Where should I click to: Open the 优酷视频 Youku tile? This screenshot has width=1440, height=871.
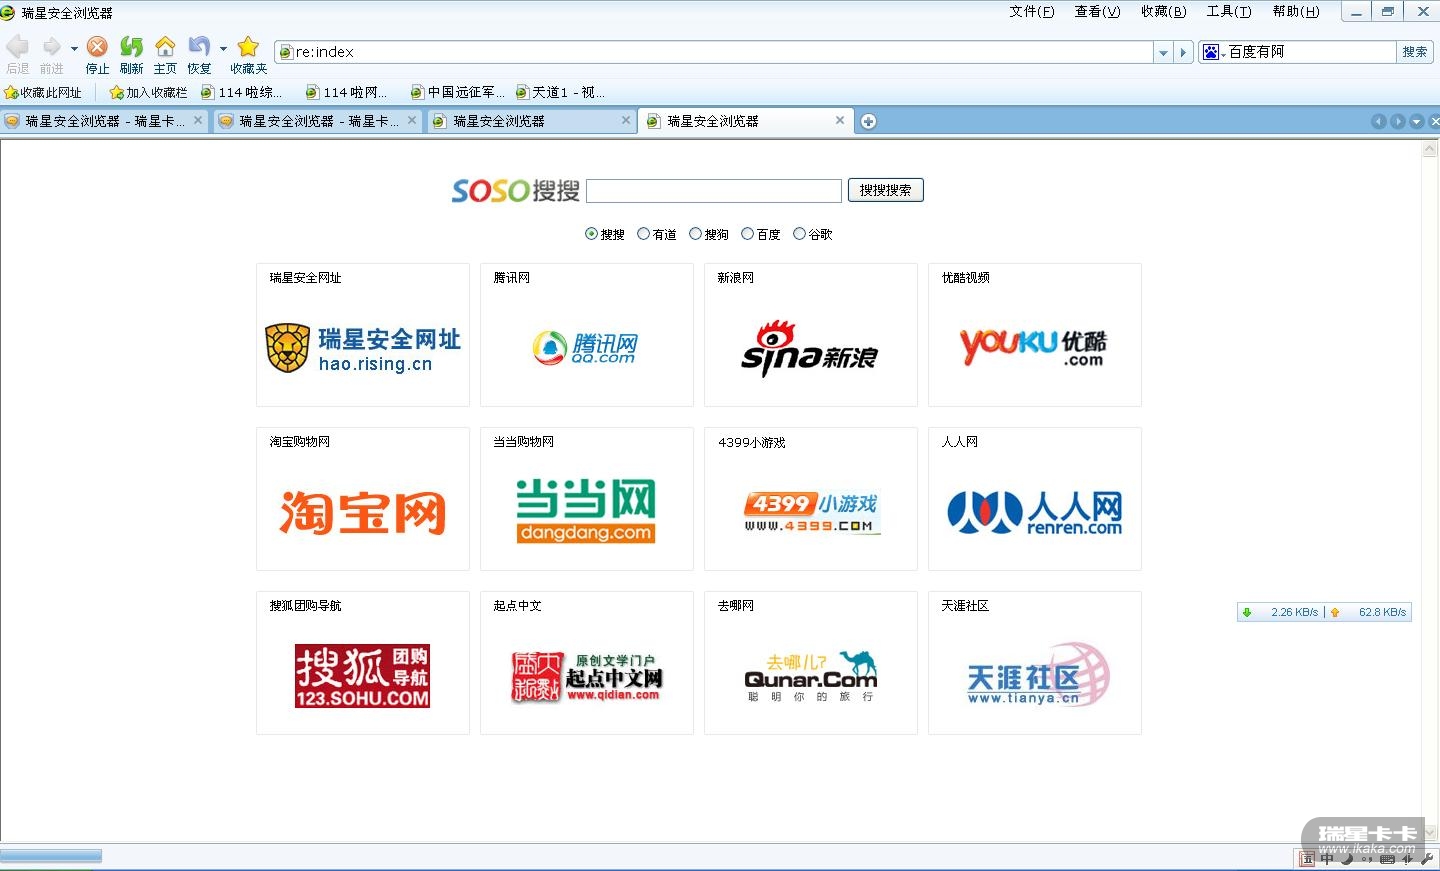click(x=1035, y=335)
